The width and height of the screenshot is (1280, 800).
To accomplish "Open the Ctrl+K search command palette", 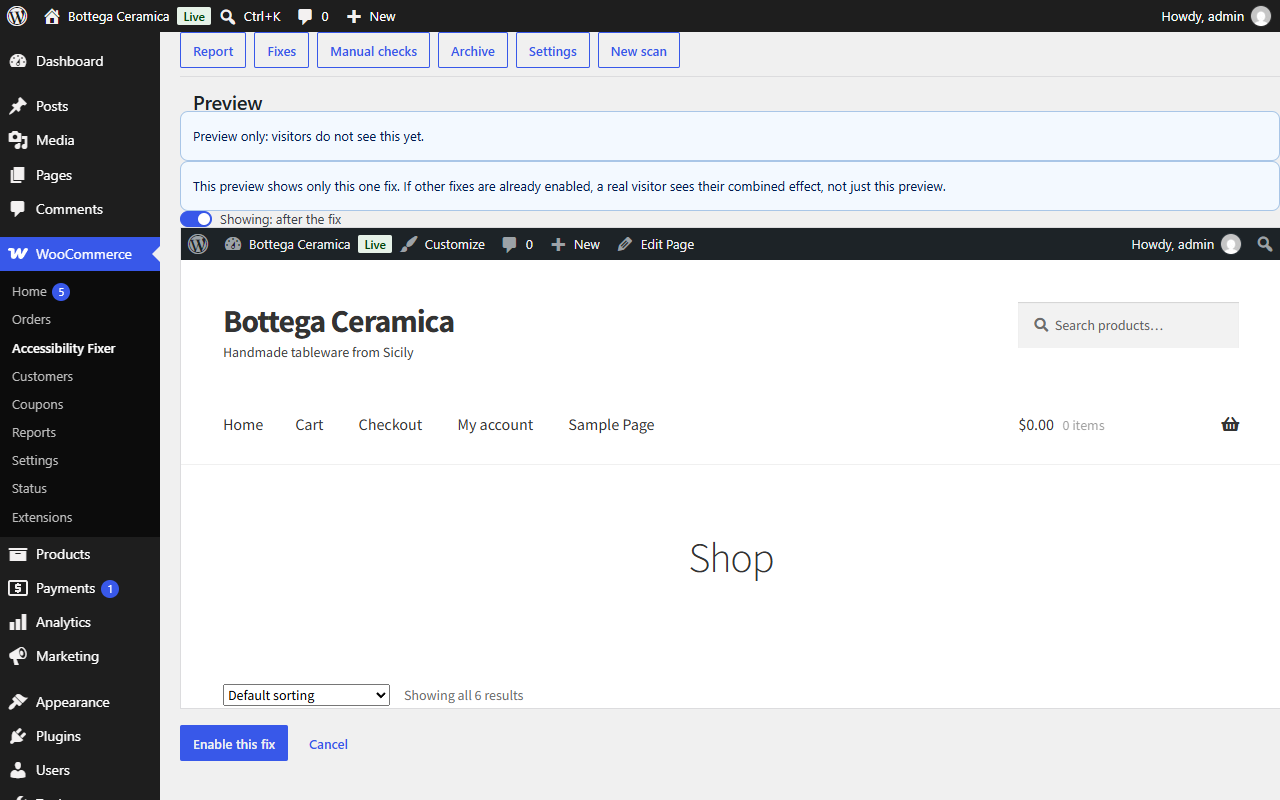I will click(250, 16).
